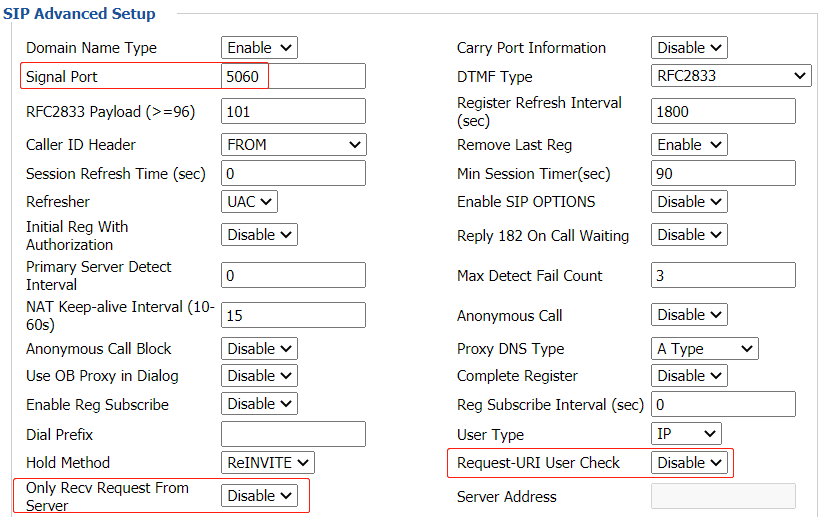This screenshot has width=822, height=517.
Task: Expand Initial Reg With Authorization dropdown
Action: [259, 235]
